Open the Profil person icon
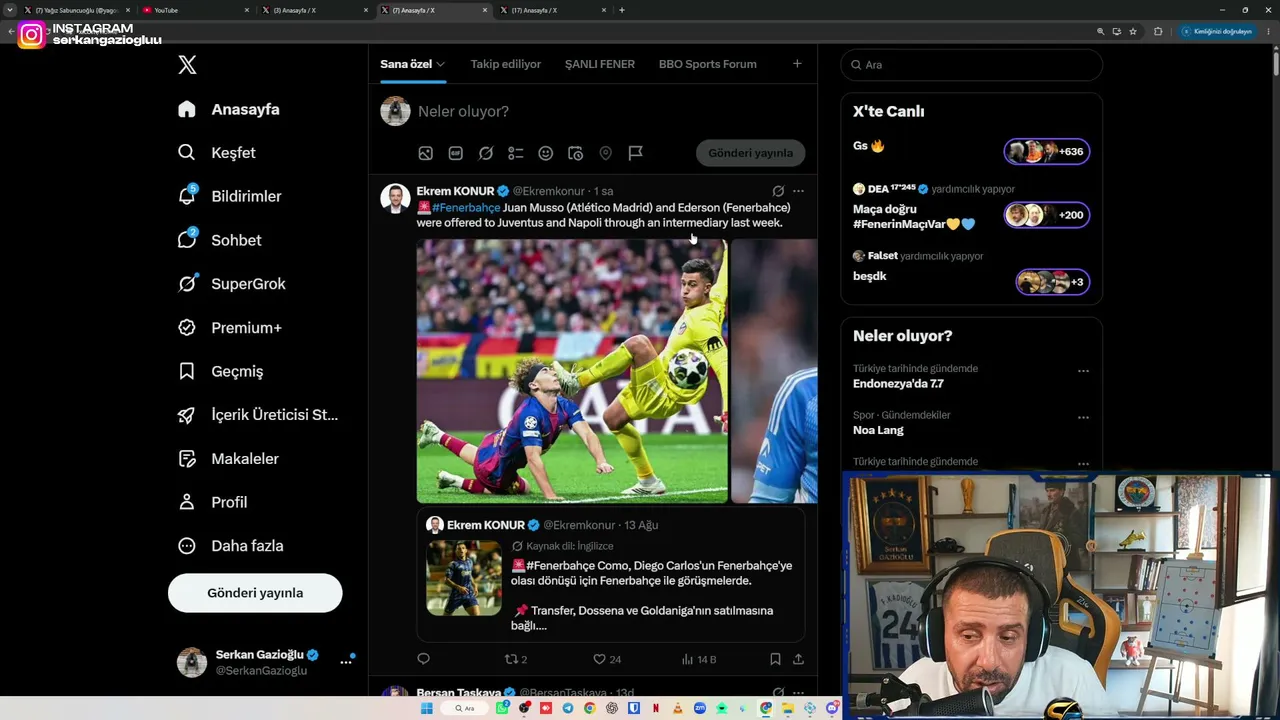This screenshot has width=1280, height=720. click(x=187, y=502)
